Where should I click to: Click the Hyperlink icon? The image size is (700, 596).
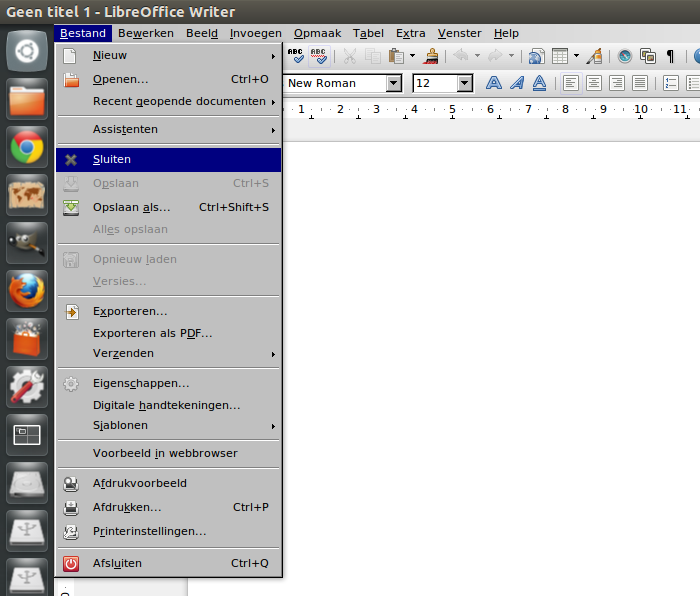(x=536, y=56)
